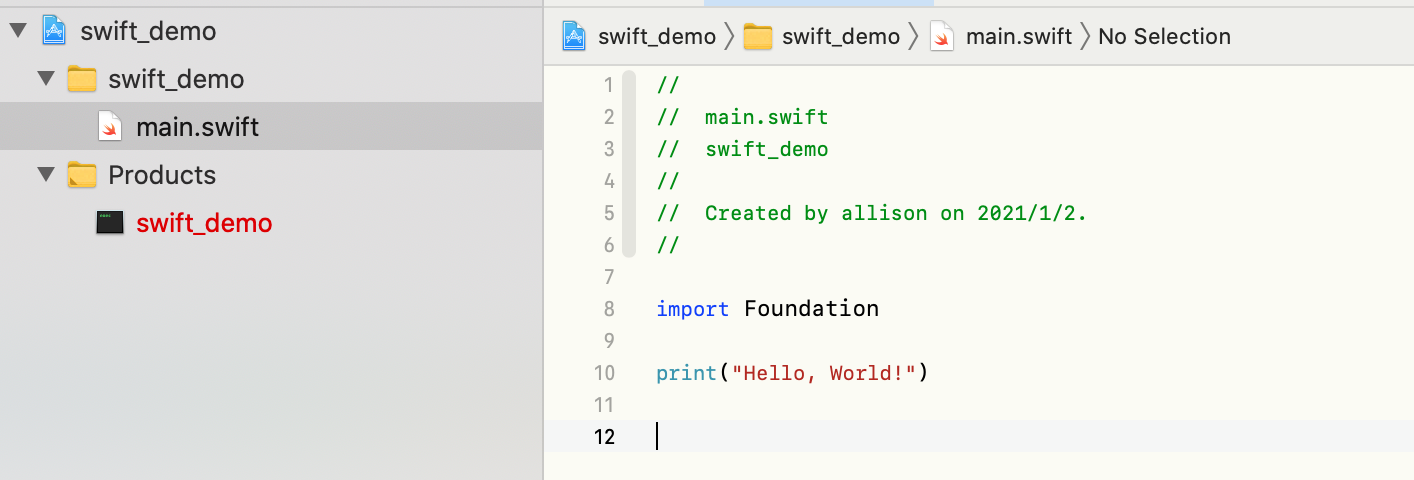This screenshot has width=1414, height=480.
Task: Click the Swift file icon beside main.swift in navigator
Action: [x=109, y=127]
